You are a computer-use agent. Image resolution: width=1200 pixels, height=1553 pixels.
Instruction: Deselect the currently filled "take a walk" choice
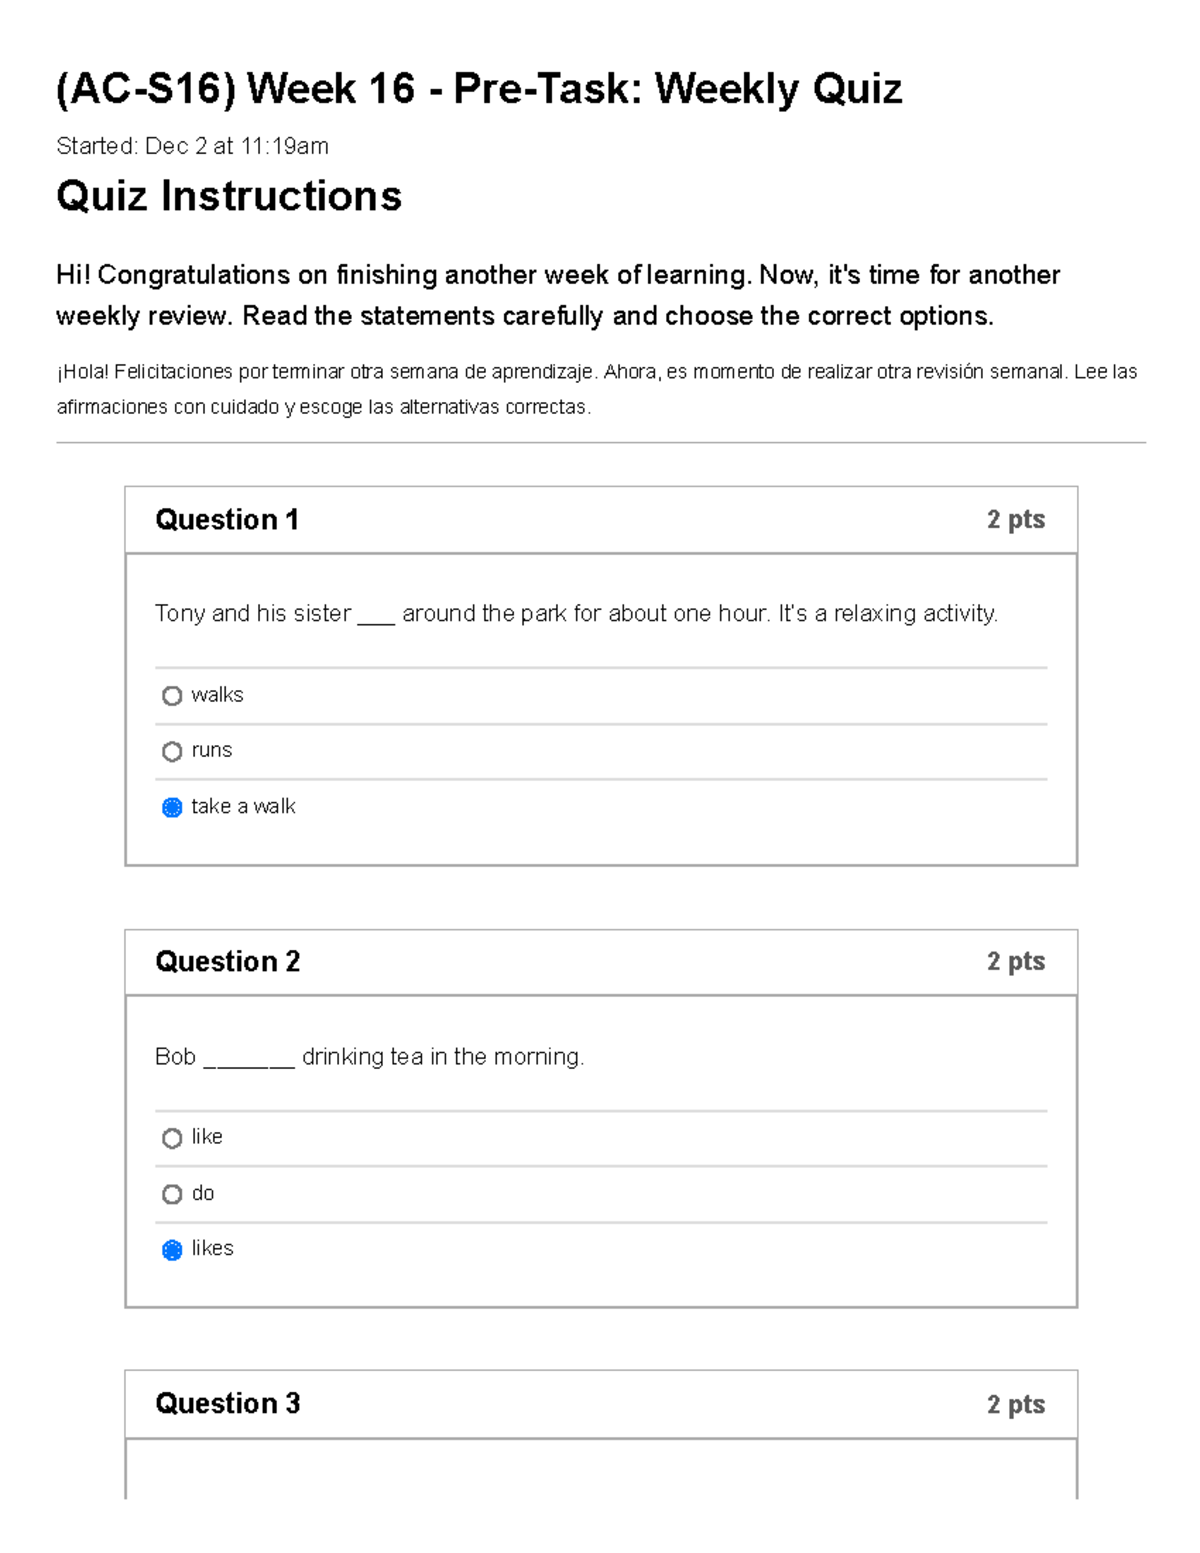click(x=171, y=805)
